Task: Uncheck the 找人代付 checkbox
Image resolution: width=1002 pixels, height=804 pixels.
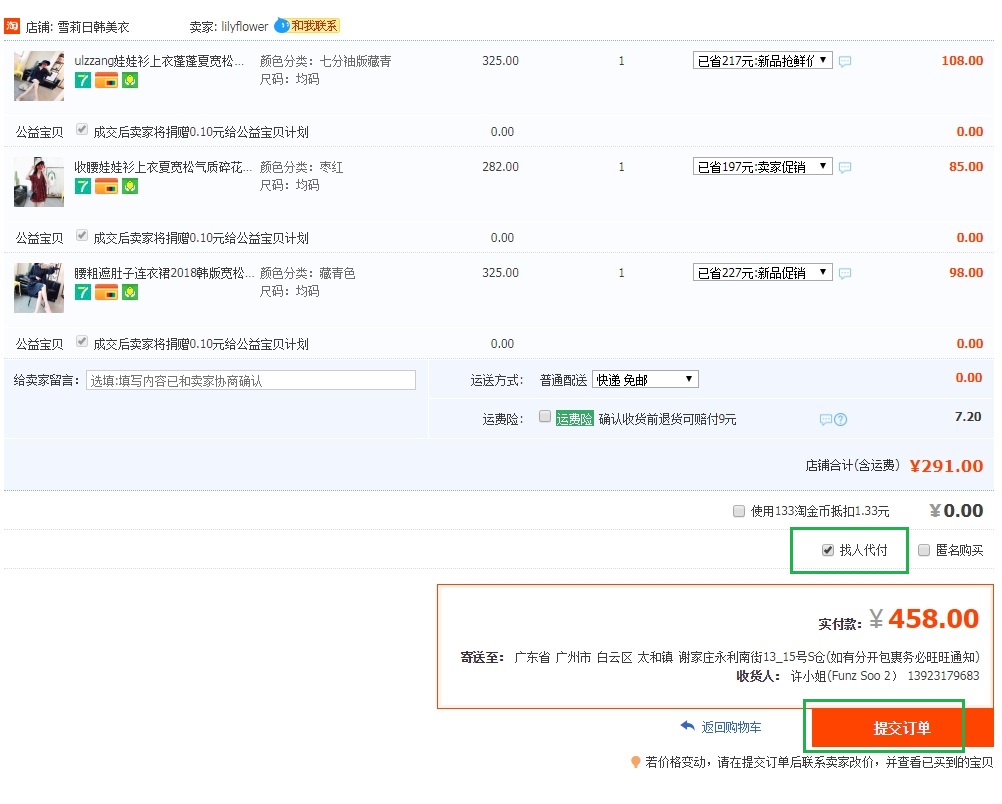Action: click(827, 550)
